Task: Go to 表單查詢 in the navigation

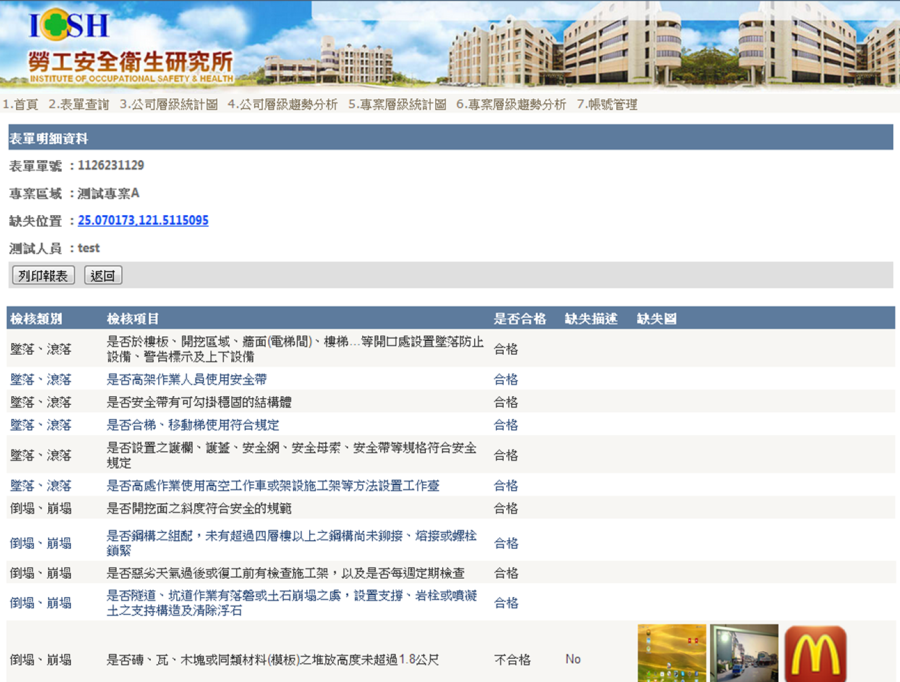Action: 79,104
